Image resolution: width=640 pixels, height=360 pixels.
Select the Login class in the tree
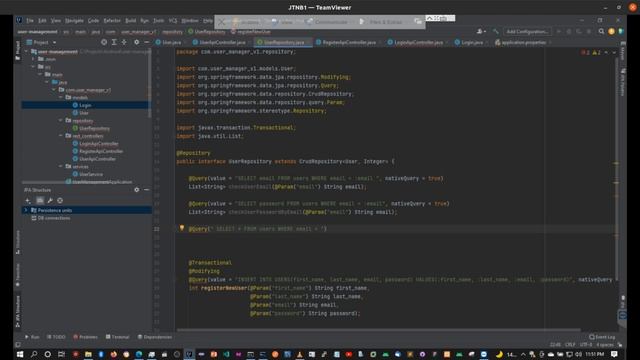(x=85, y=105)
